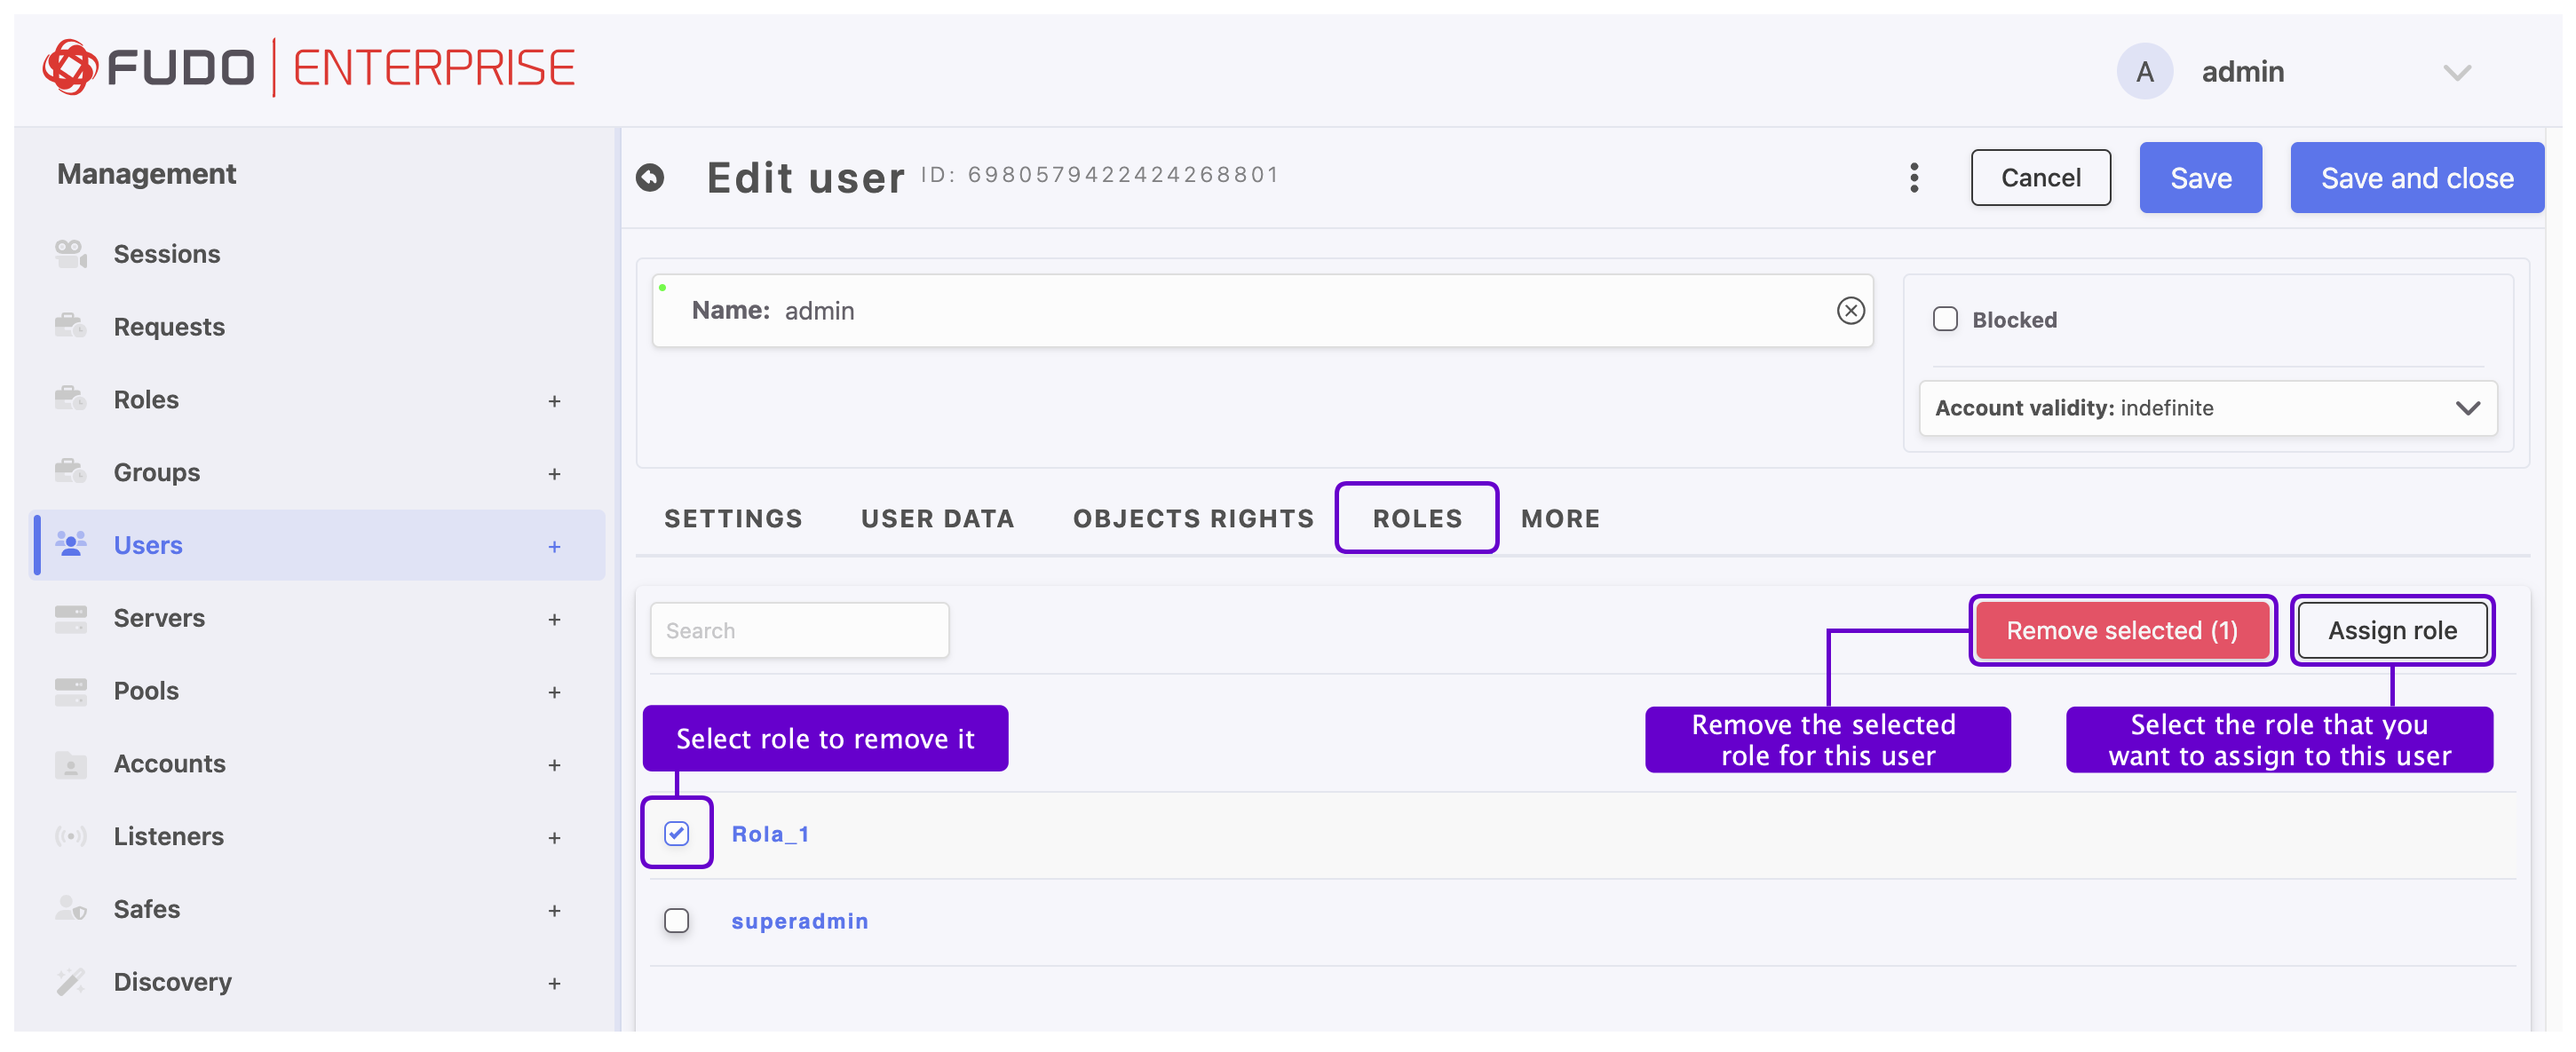Screen dimensions: 2576x1052
Task: Click the Discovery wand icon in sidebar
Action: coord(71,982)
